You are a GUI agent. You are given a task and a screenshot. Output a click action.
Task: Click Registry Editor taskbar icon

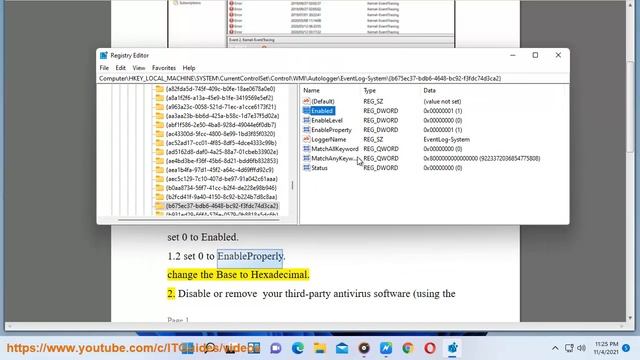coord(452,348)
